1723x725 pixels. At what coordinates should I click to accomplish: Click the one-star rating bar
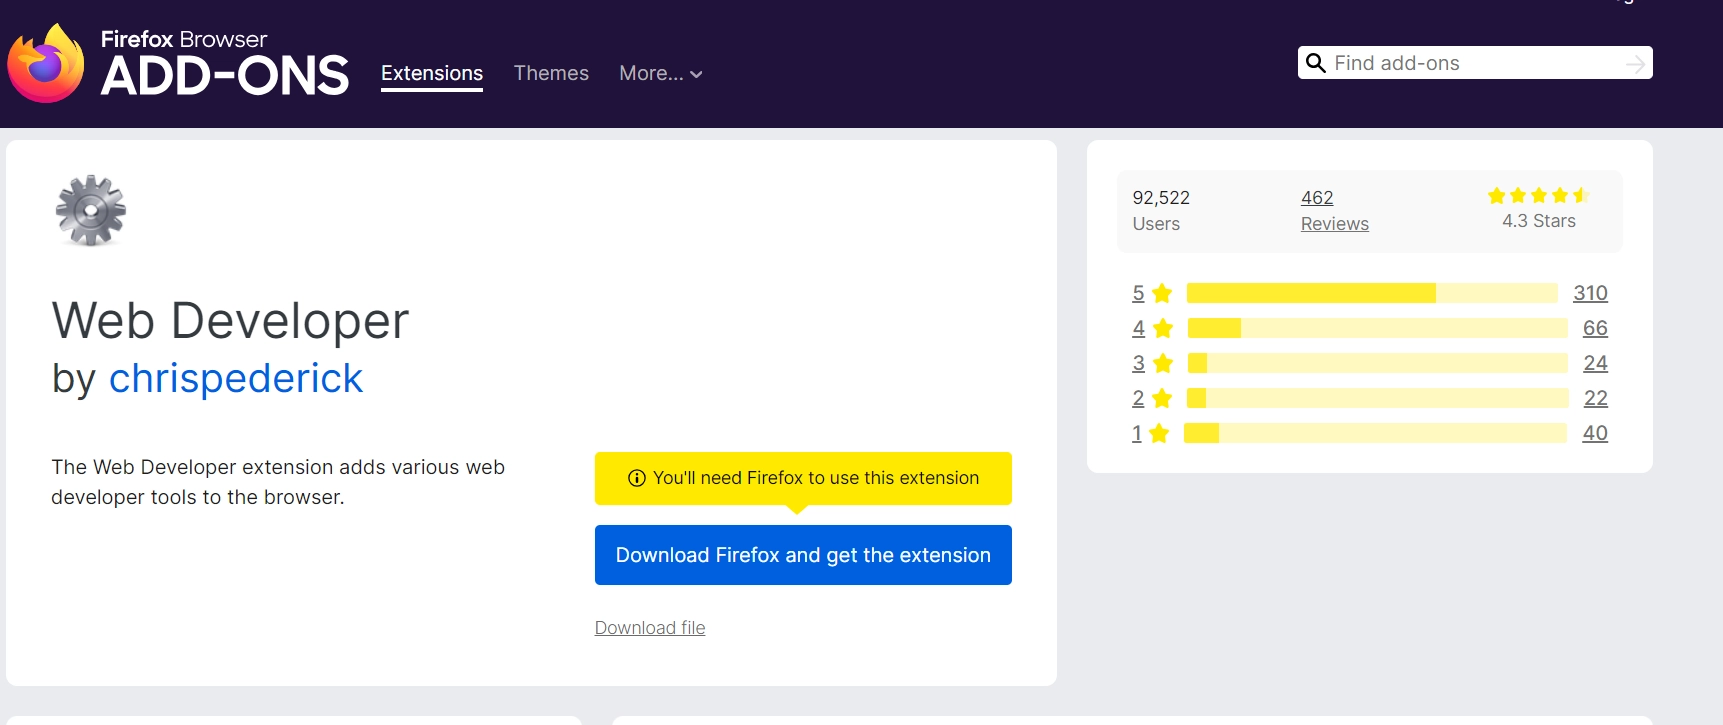pyautogui.click(x=1375, y=433)
